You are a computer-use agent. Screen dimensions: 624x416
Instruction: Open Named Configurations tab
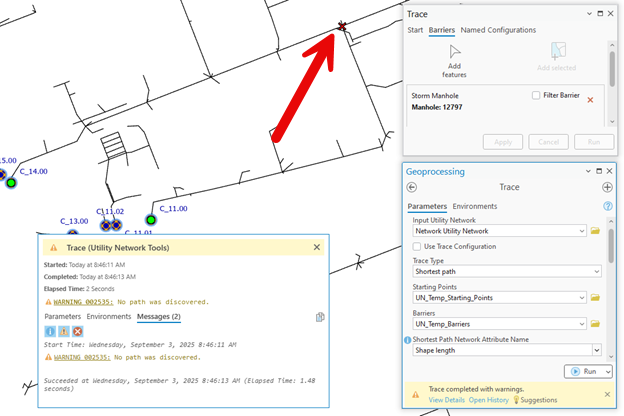pos(498,30)
